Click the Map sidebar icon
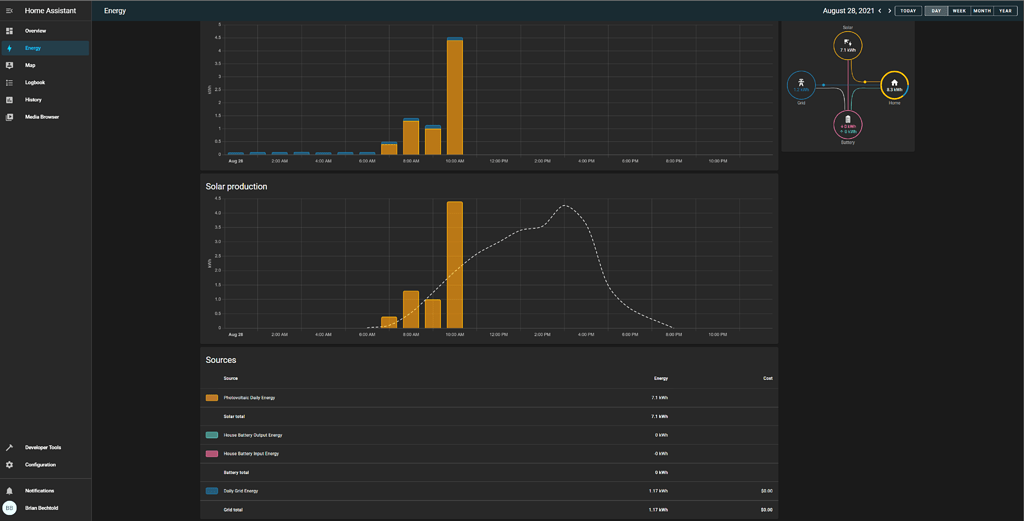This screenshot has width=1024, height=521. 9,65
